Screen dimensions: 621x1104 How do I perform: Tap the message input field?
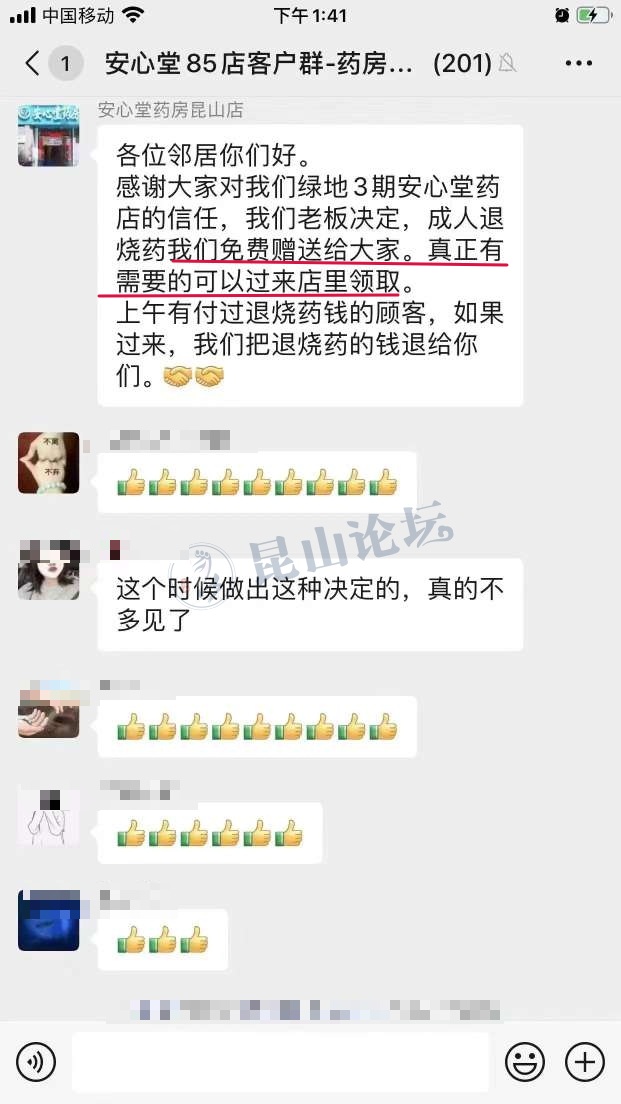click(x=280, y=1062)
